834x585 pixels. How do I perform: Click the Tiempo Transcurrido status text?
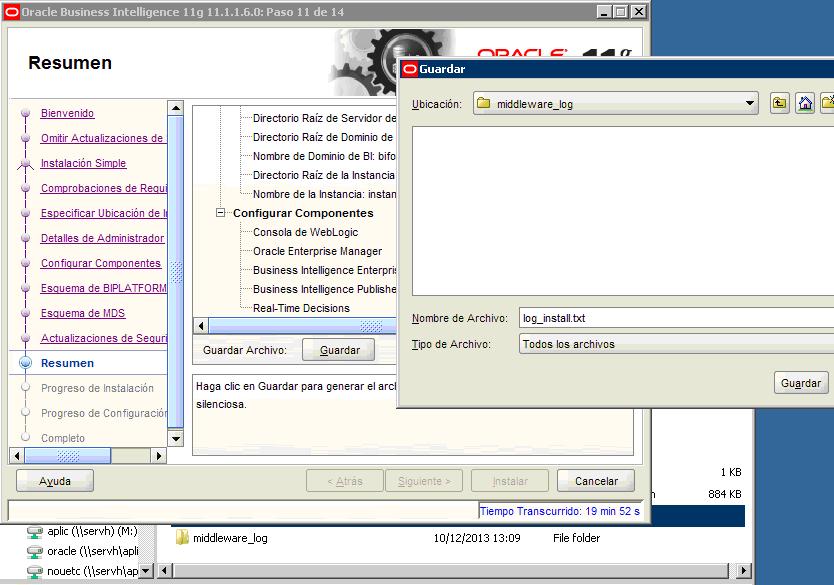pyautogui.click(x=560, y=511)
